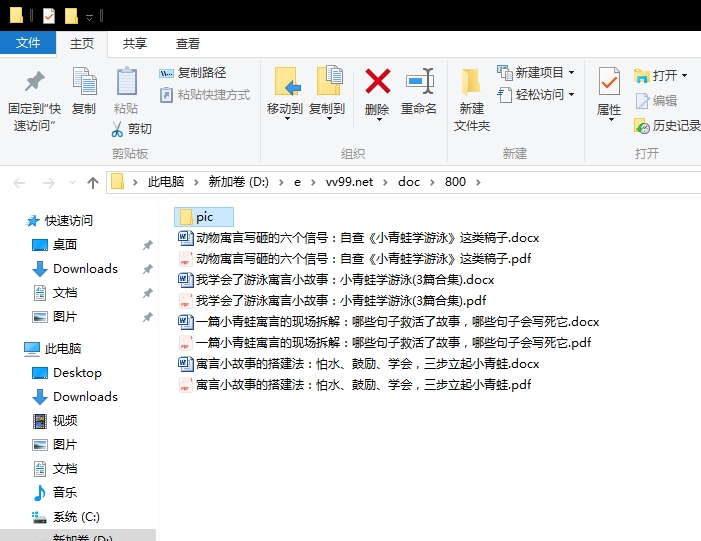
Task: Select 我学会了游泳寓言小故事 .docx file
Action: (x=336, y=279)
